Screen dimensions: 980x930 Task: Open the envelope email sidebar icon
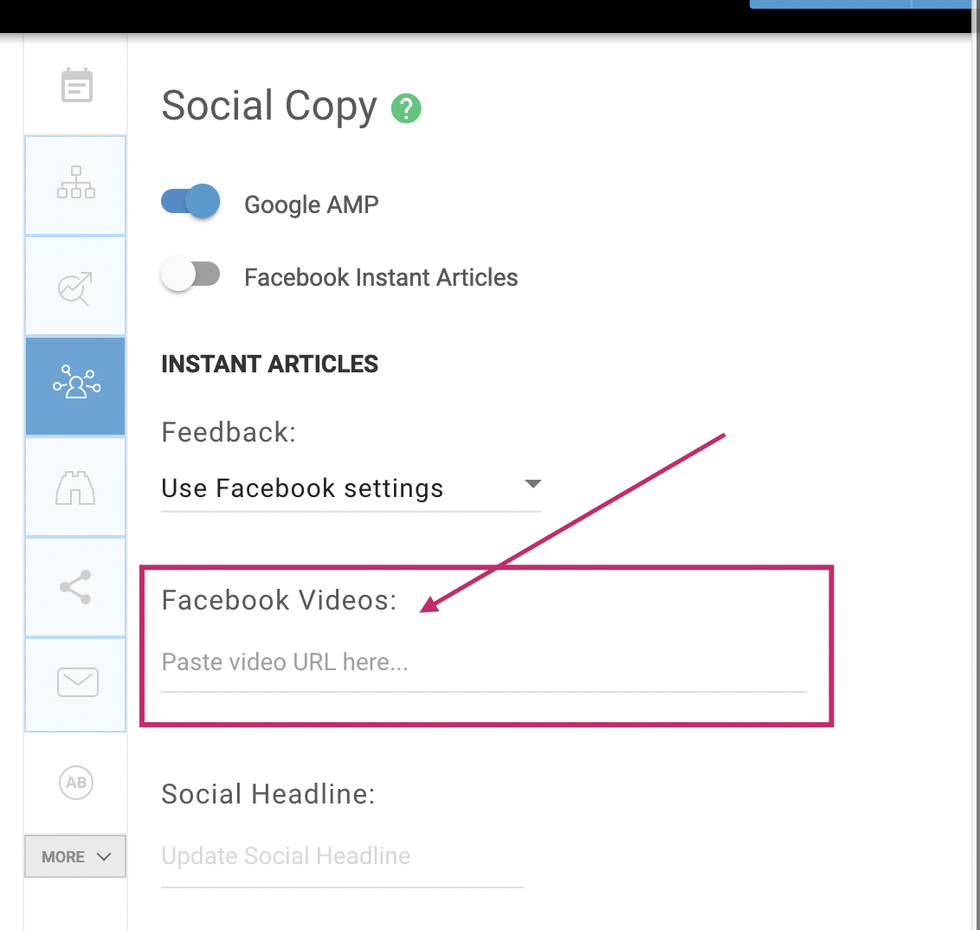pos(76,683)
